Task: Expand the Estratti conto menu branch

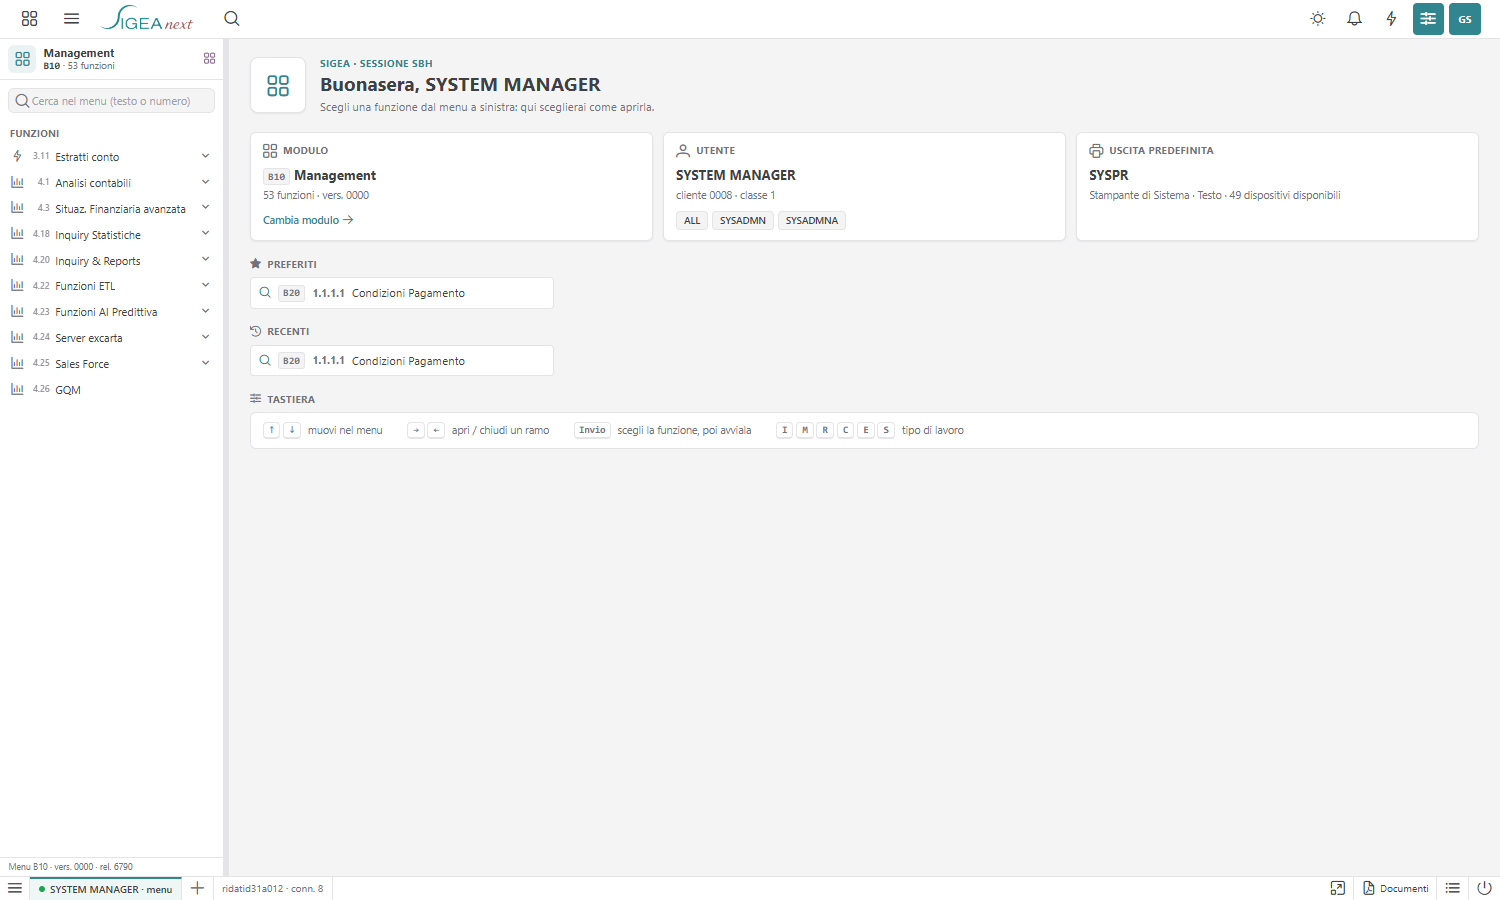Action: click(205, 156)
